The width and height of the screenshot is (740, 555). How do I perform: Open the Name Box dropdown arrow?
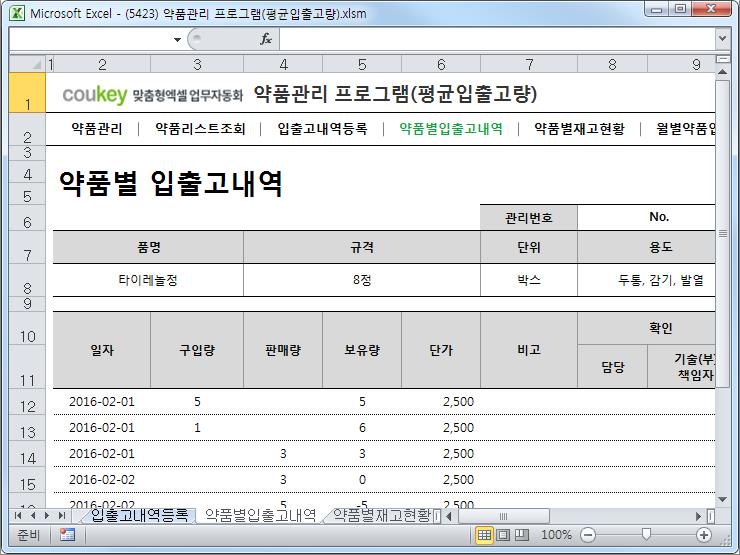177,39
